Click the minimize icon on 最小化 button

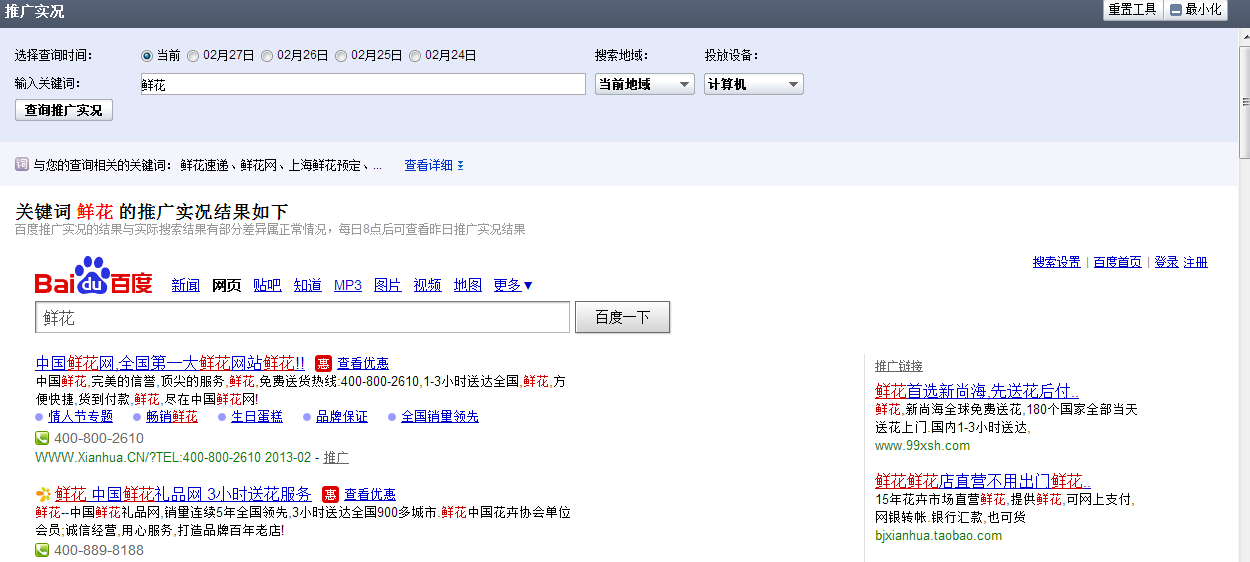[1176, 10]
